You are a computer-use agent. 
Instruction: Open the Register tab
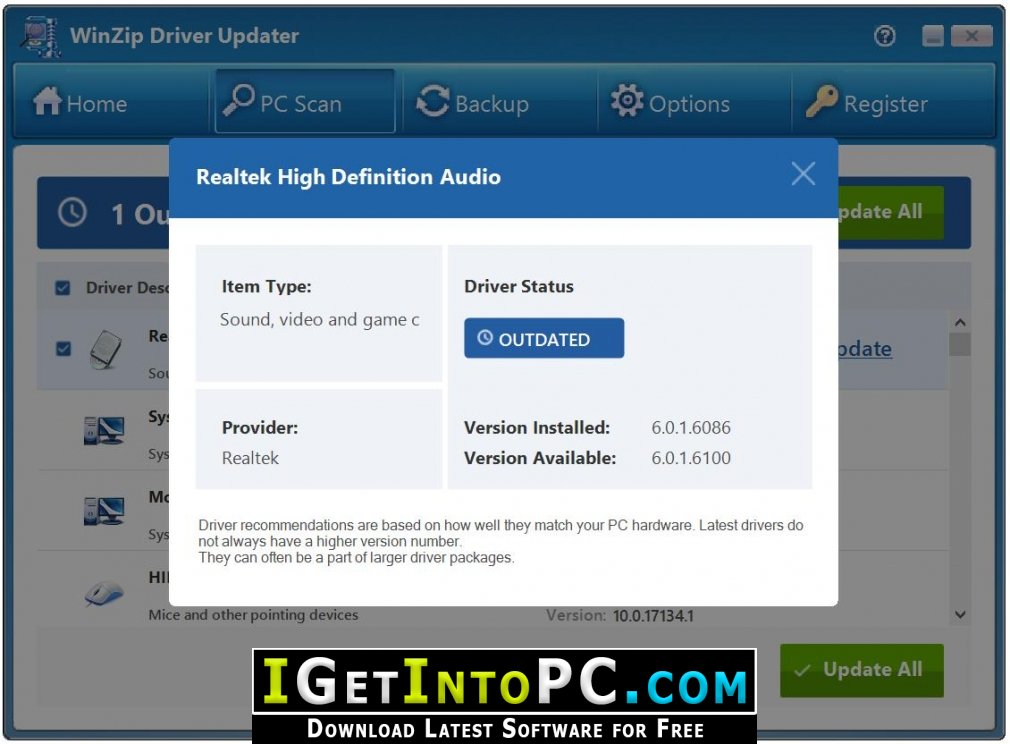point(891,101)
